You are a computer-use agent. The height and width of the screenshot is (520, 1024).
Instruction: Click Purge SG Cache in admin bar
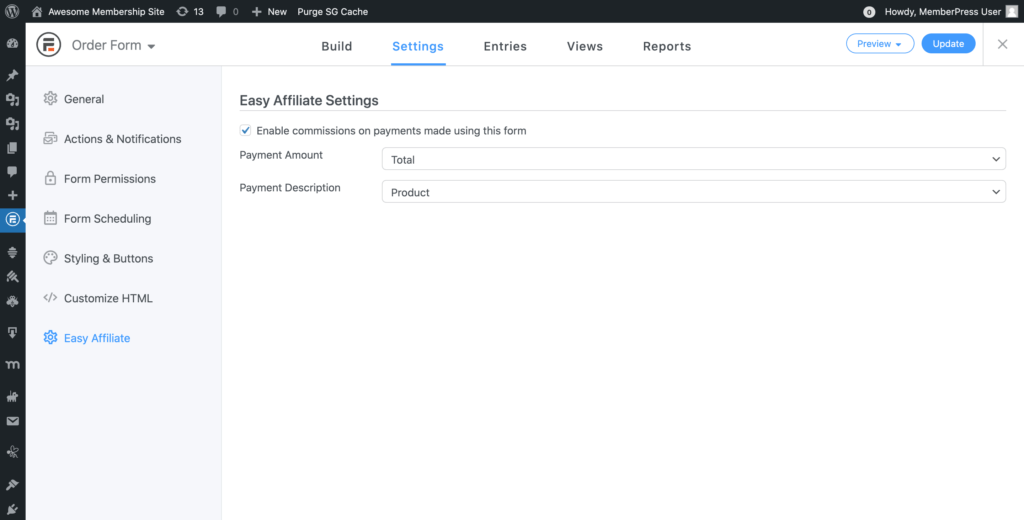coord(335,12)
